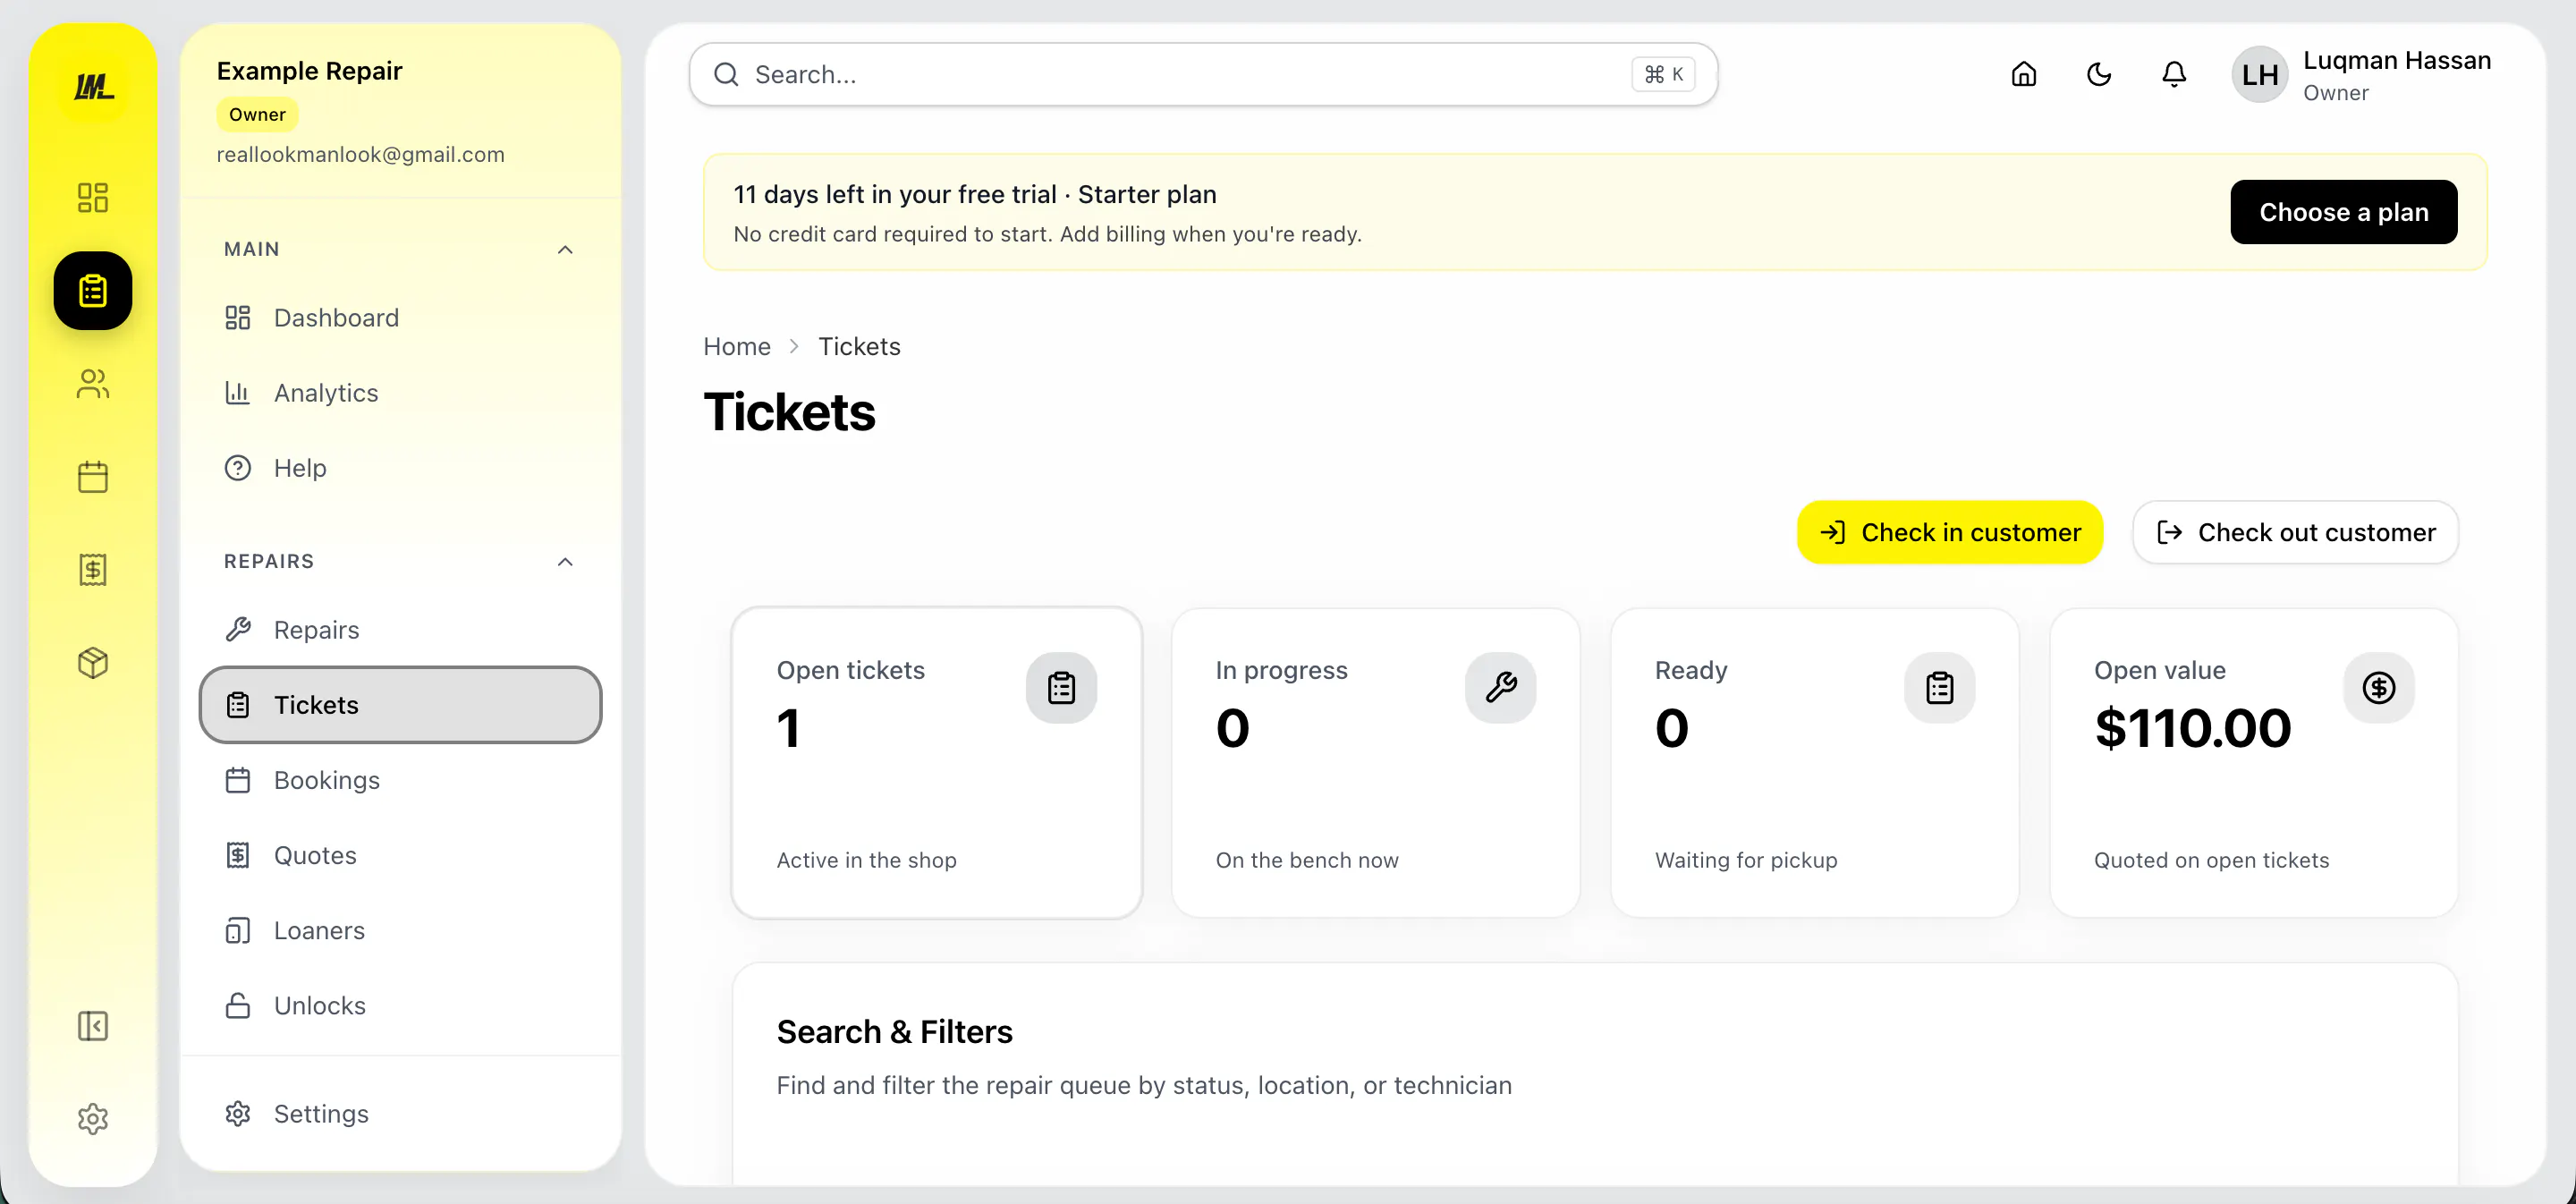Viewport: 2576px width, 1204px height.
Task: Click the settings gear icon in left rail
Action: pos(93,1118)
